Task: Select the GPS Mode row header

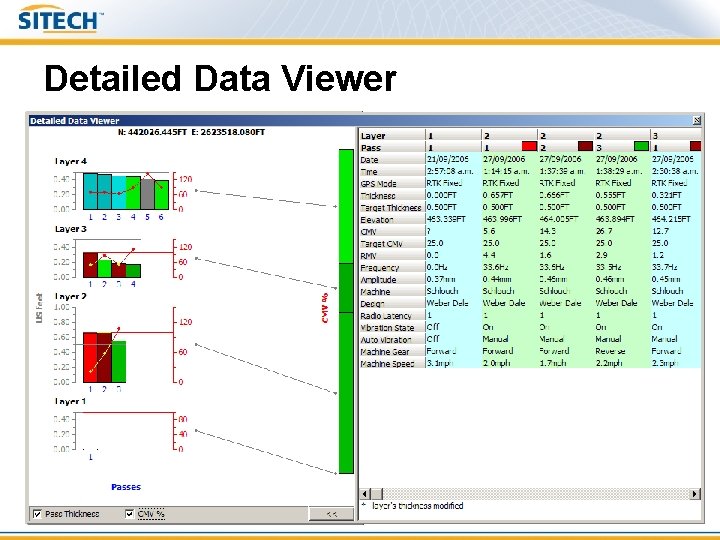Action: (392, 184)
